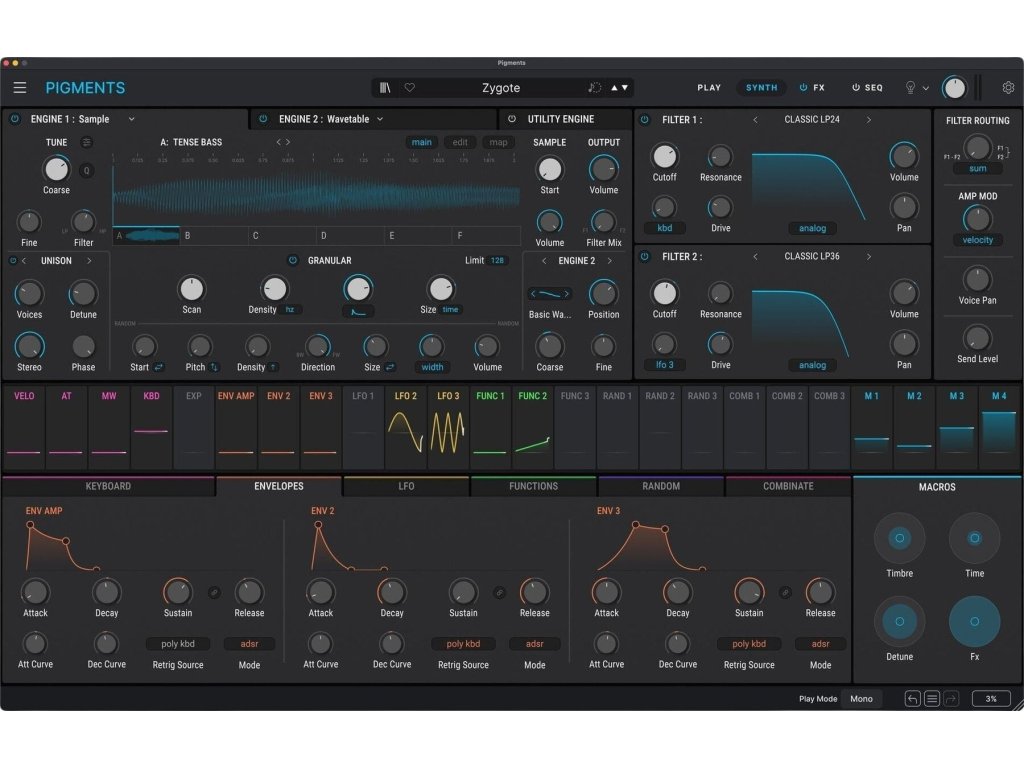
Task: Click the undo arrow in bottom bar
Action: point(913,699)
